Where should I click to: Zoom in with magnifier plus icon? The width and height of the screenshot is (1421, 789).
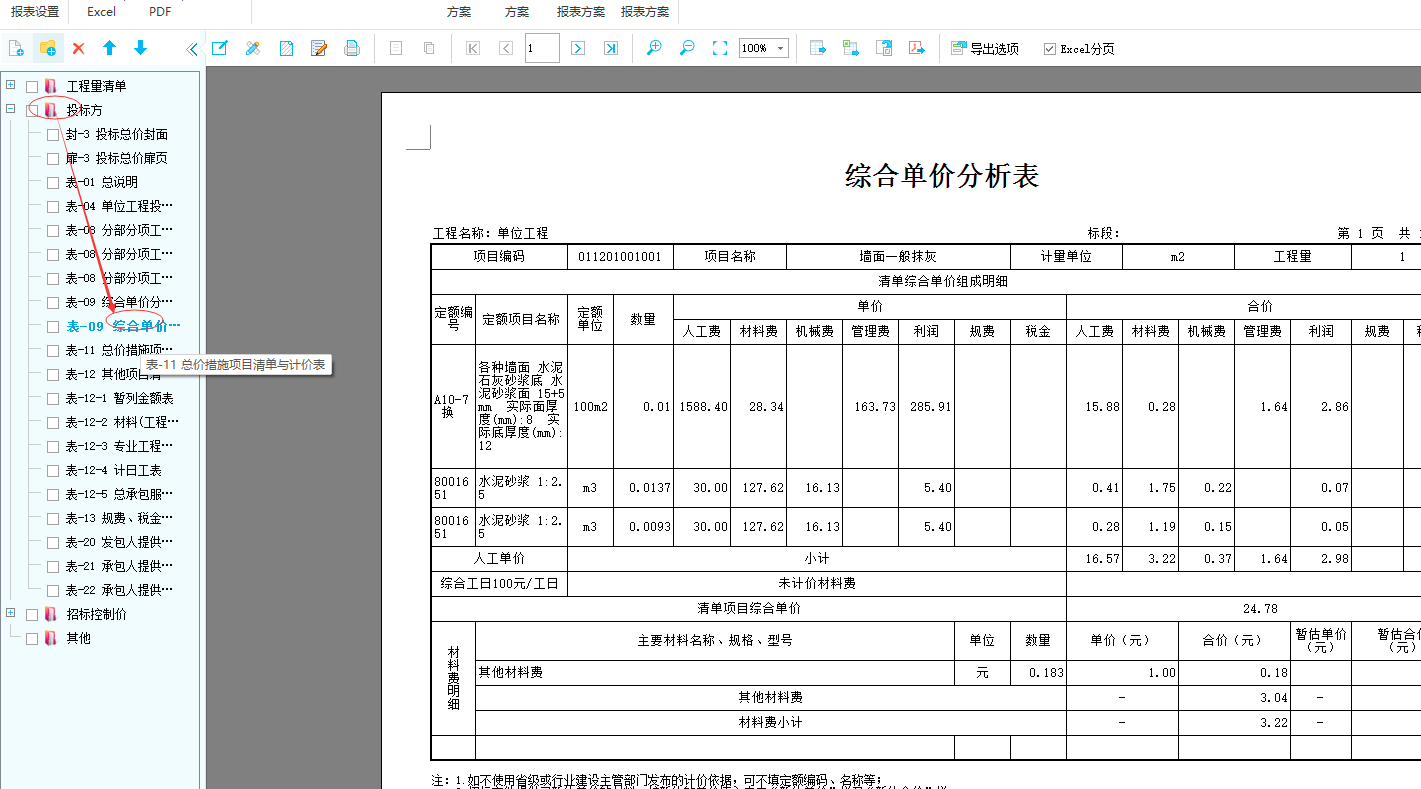[654, 48]
